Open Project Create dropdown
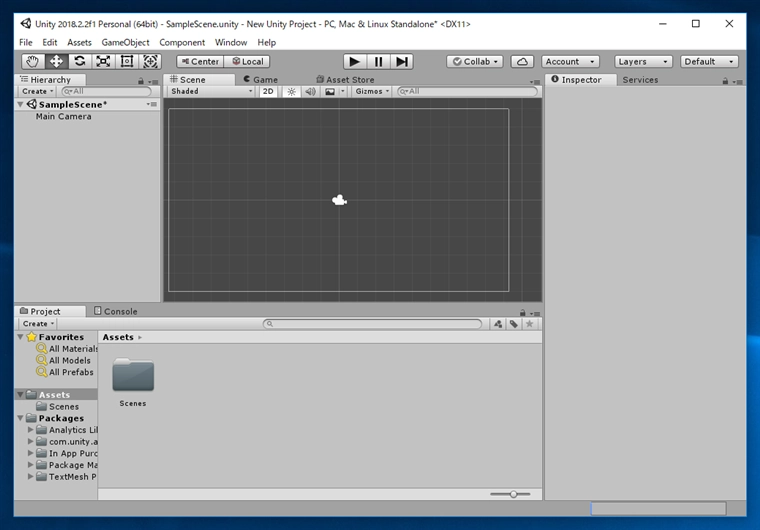The height and width of the screenshot is (530, 760). [38, 324]
